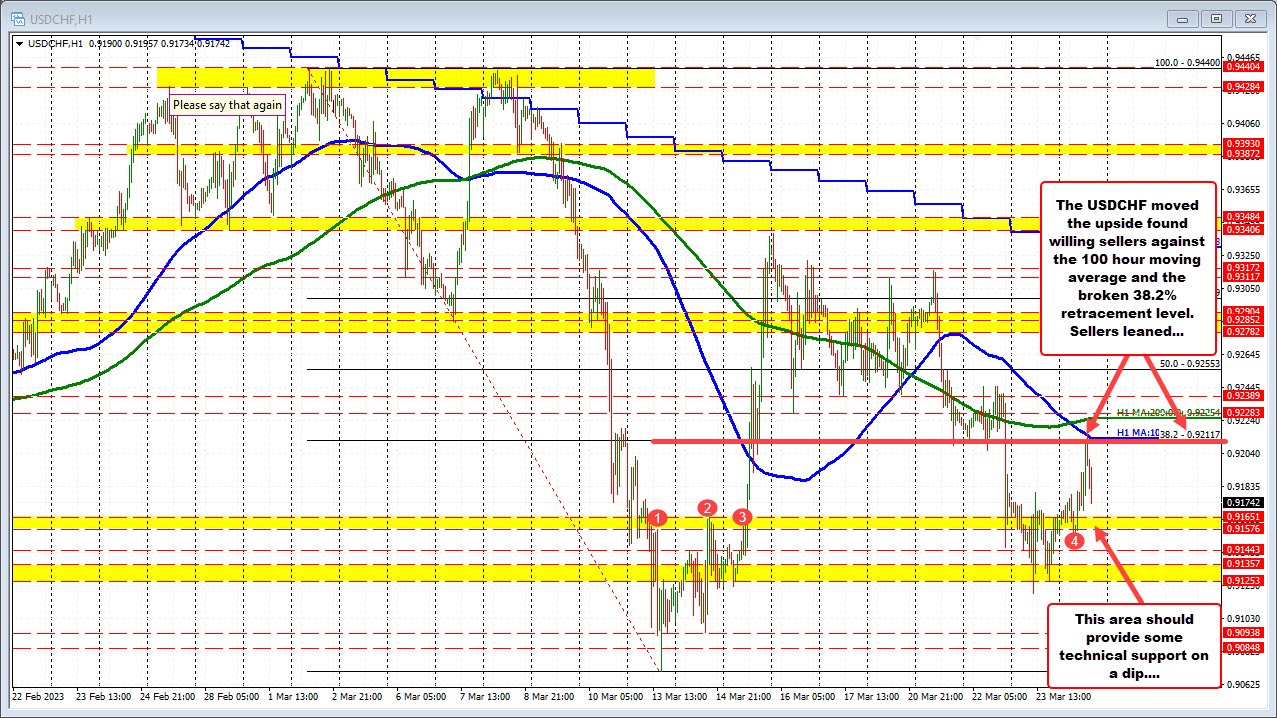Click the 'technical support on a dip' annotation box

tap(1133, 645)
